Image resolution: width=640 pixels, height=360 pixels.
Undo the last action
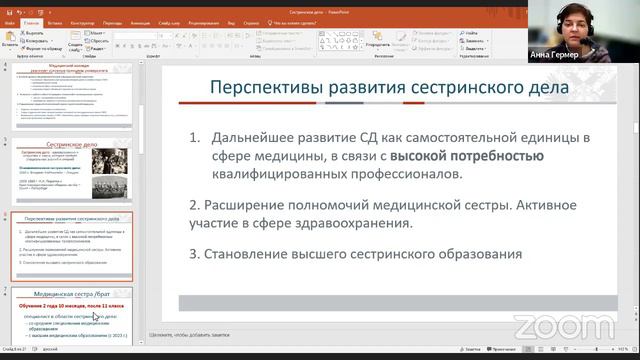[x=19, y=12]
